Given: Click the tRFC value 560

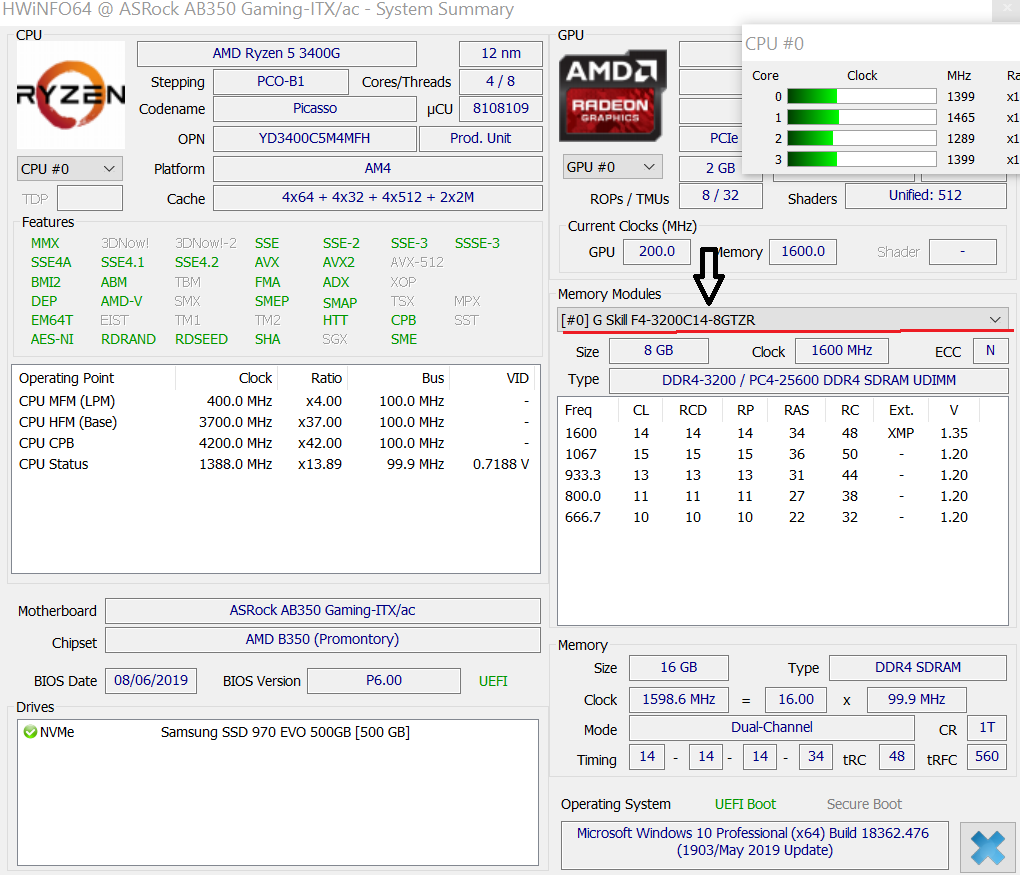Looking at the screenshot, I should click(x=987, y=757).
